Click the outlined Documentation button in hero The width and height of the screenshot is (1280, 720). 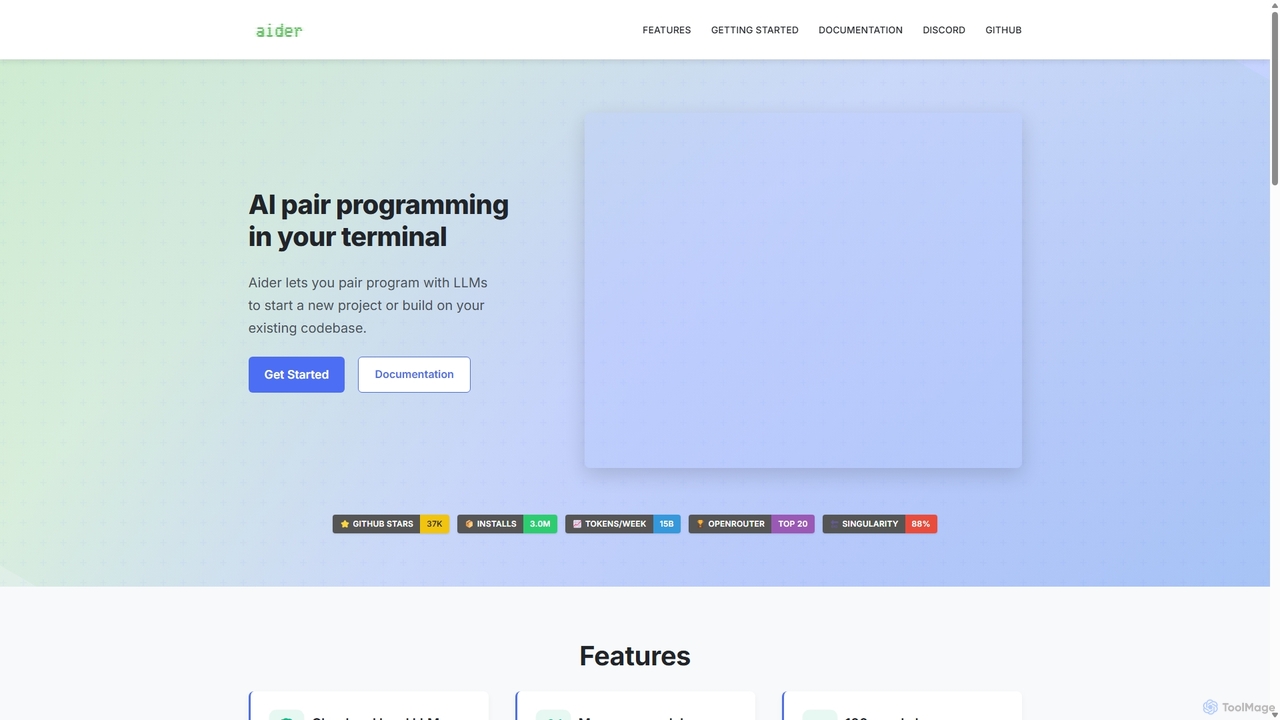click(414, 375)
